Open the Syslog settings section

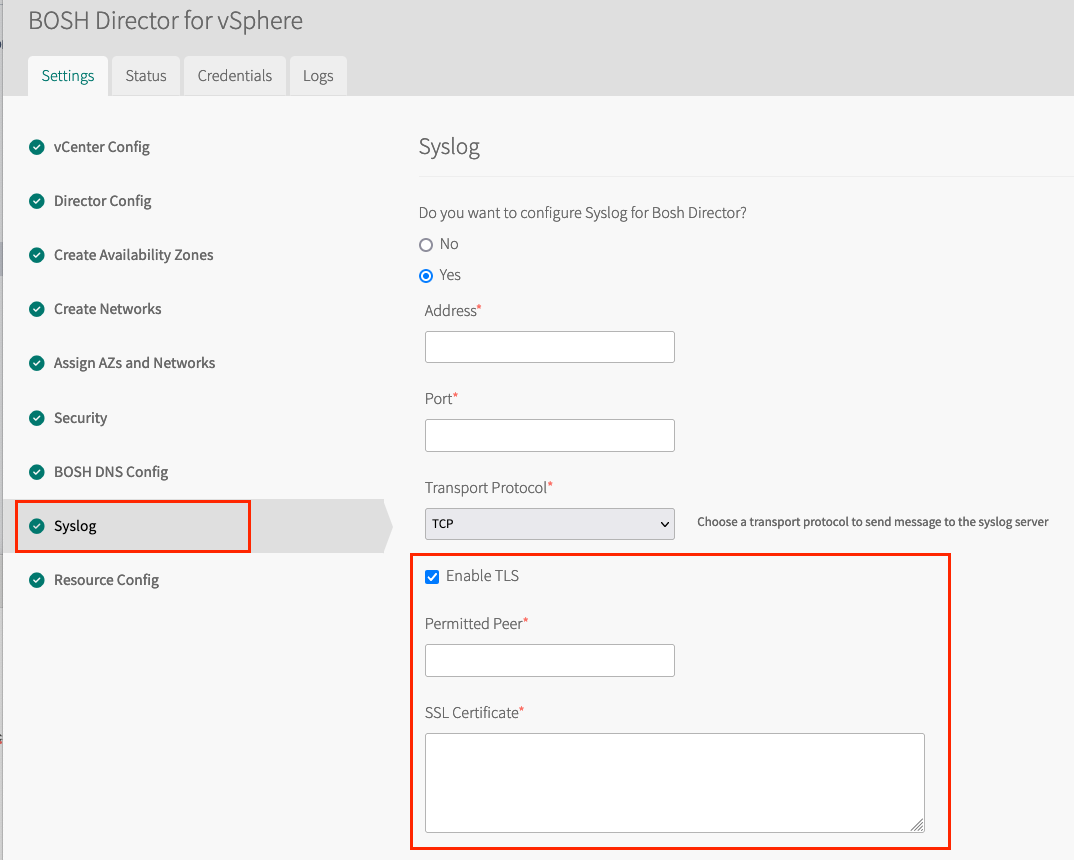(x=76, y=526)
